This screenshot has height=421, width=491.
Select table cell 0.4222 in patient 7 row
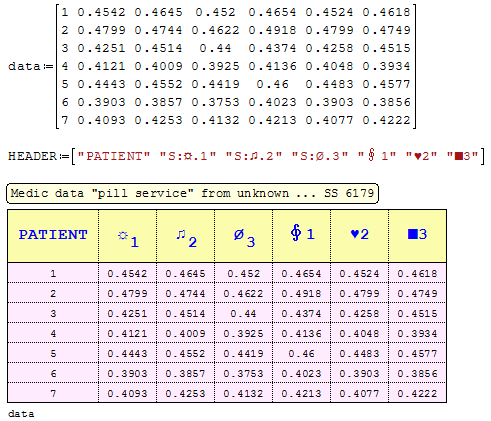click(417, 394)
